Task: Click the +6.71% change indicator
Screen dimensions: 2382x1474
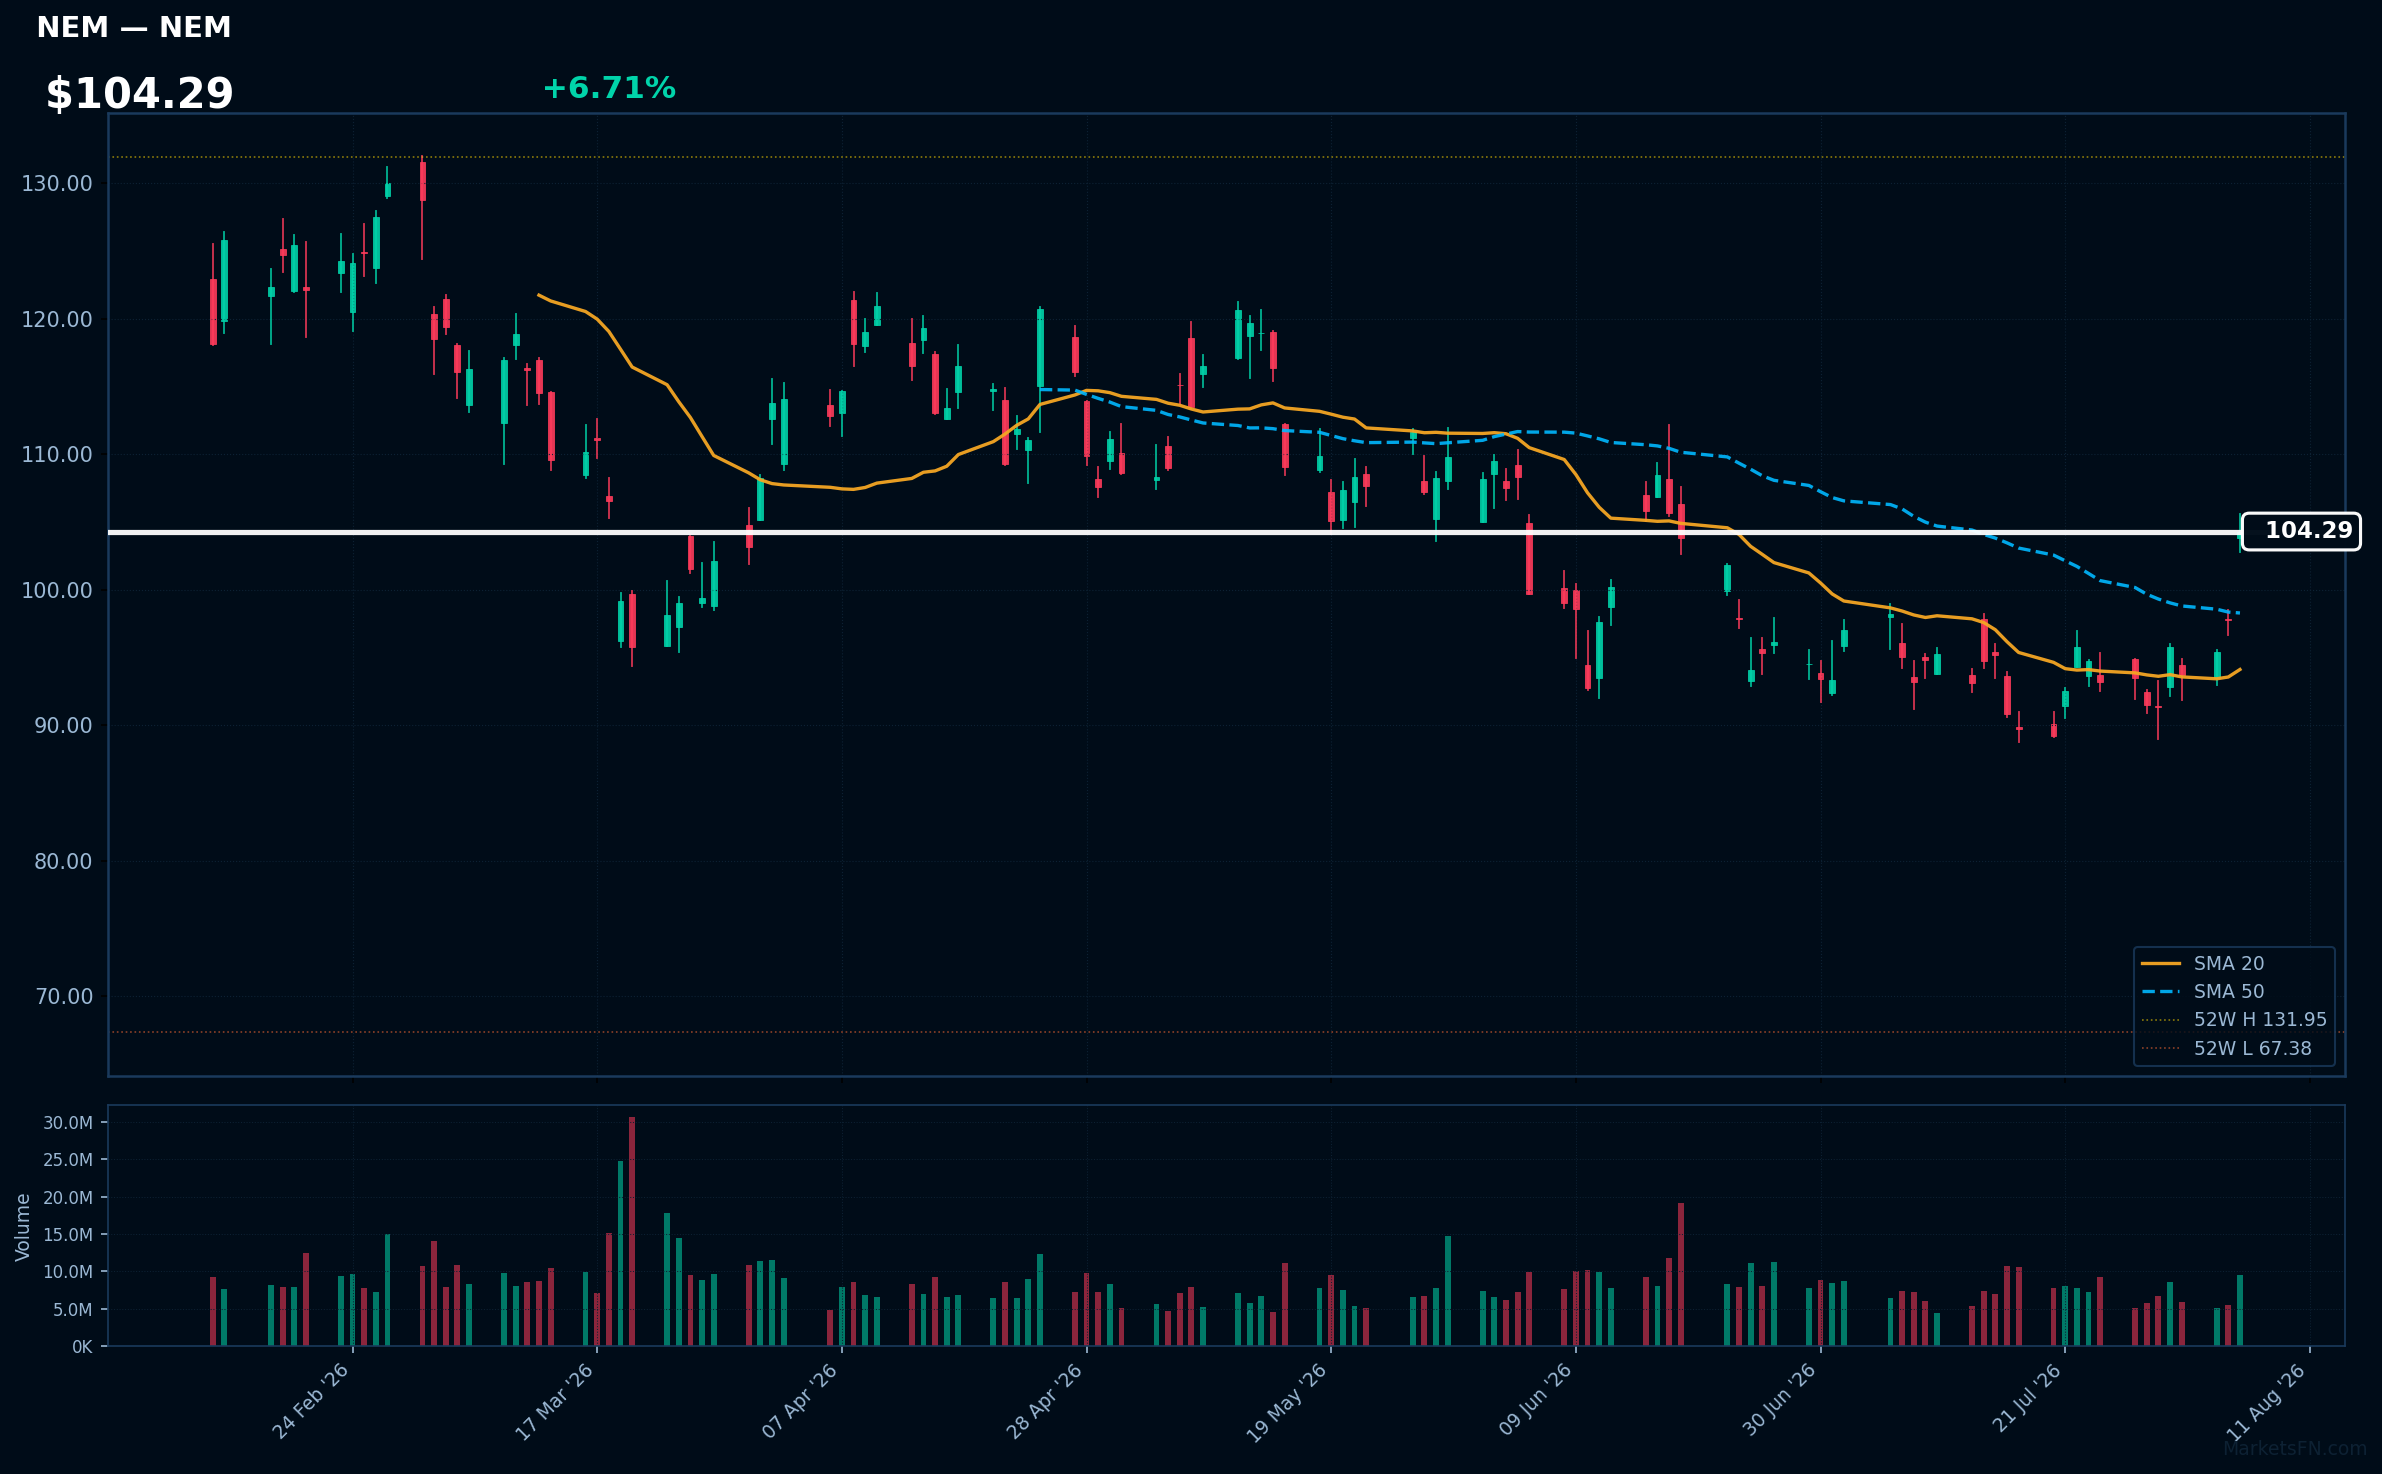Action: pyautogui.click(x=609, y=88)
